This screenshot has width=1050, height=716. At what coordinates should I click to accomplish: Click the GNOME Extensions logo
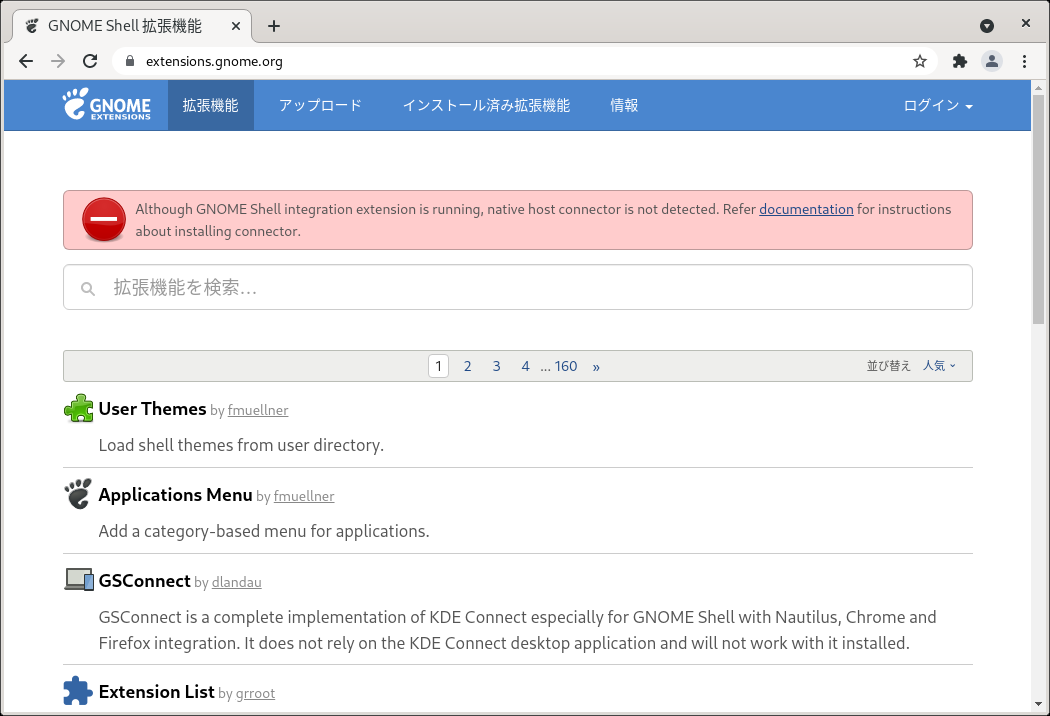(106, 104)
